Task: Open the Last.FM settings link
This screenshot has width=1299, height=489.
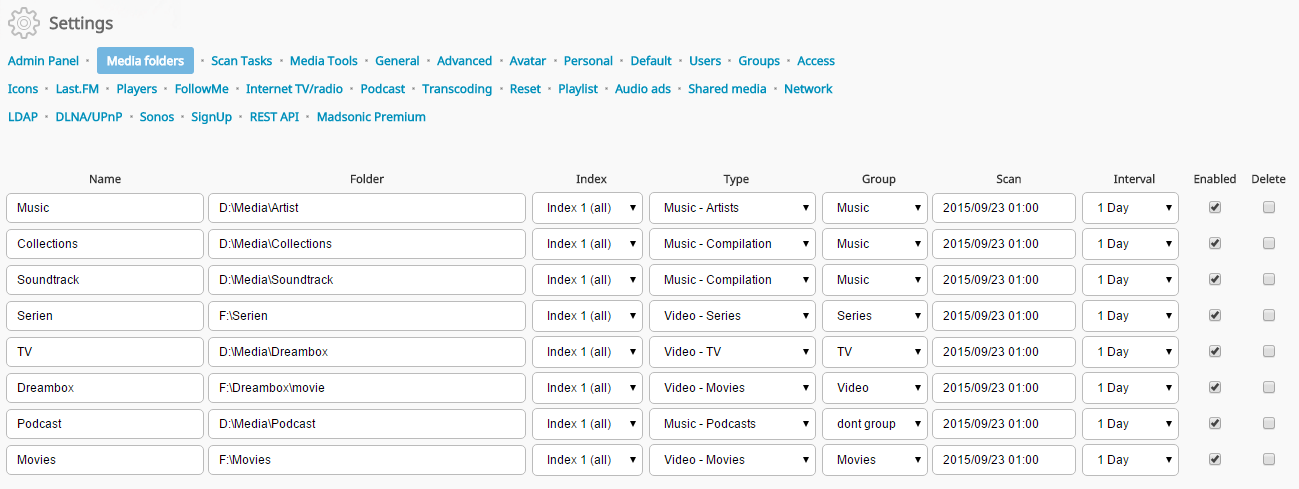Action: pos(77,89)
